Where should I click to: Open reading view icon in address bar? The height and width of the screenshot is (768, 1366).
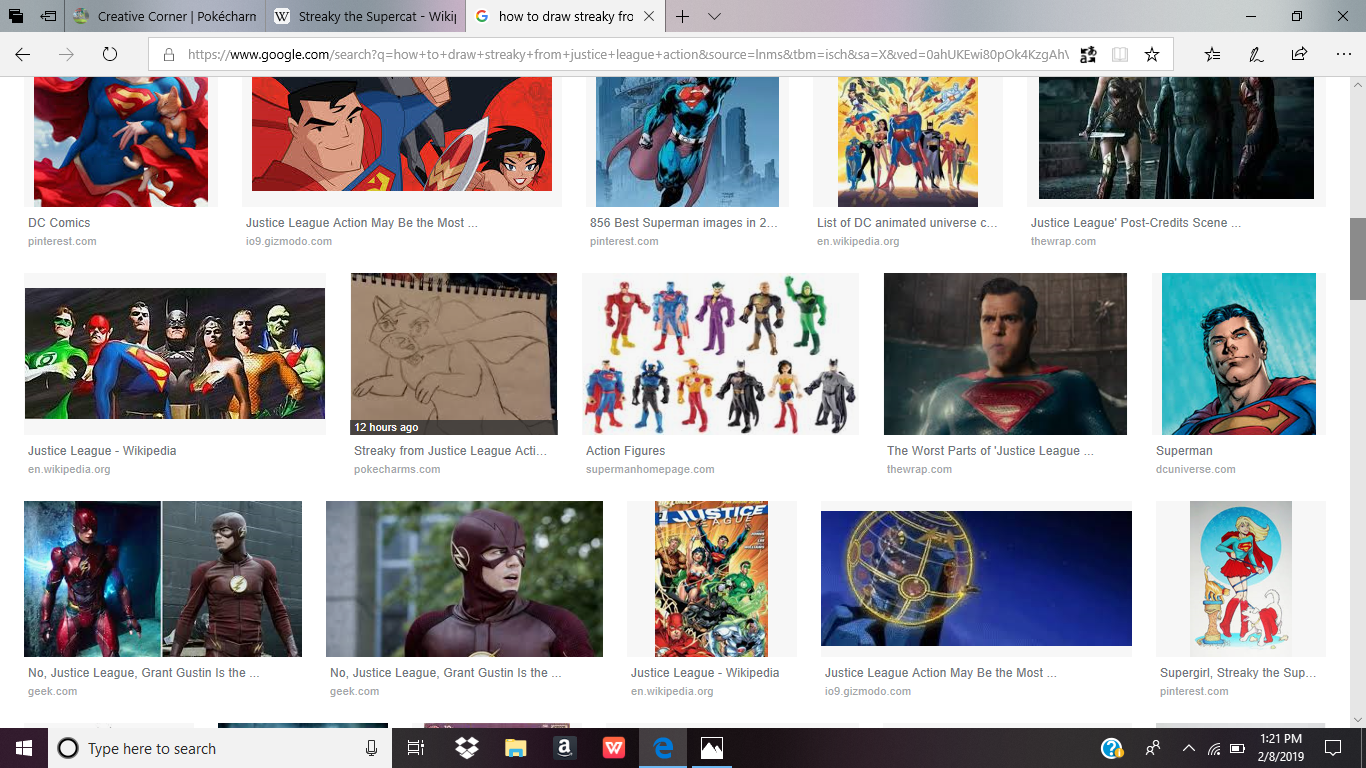pyautogui.click(x=1120, y=55)
